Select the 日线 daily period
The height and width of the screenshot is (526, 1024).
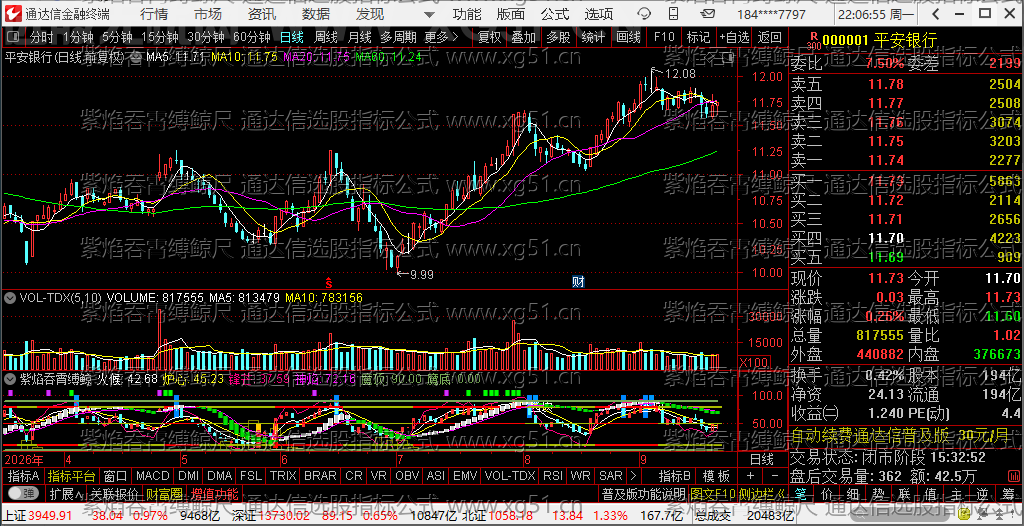pos(292,37)
